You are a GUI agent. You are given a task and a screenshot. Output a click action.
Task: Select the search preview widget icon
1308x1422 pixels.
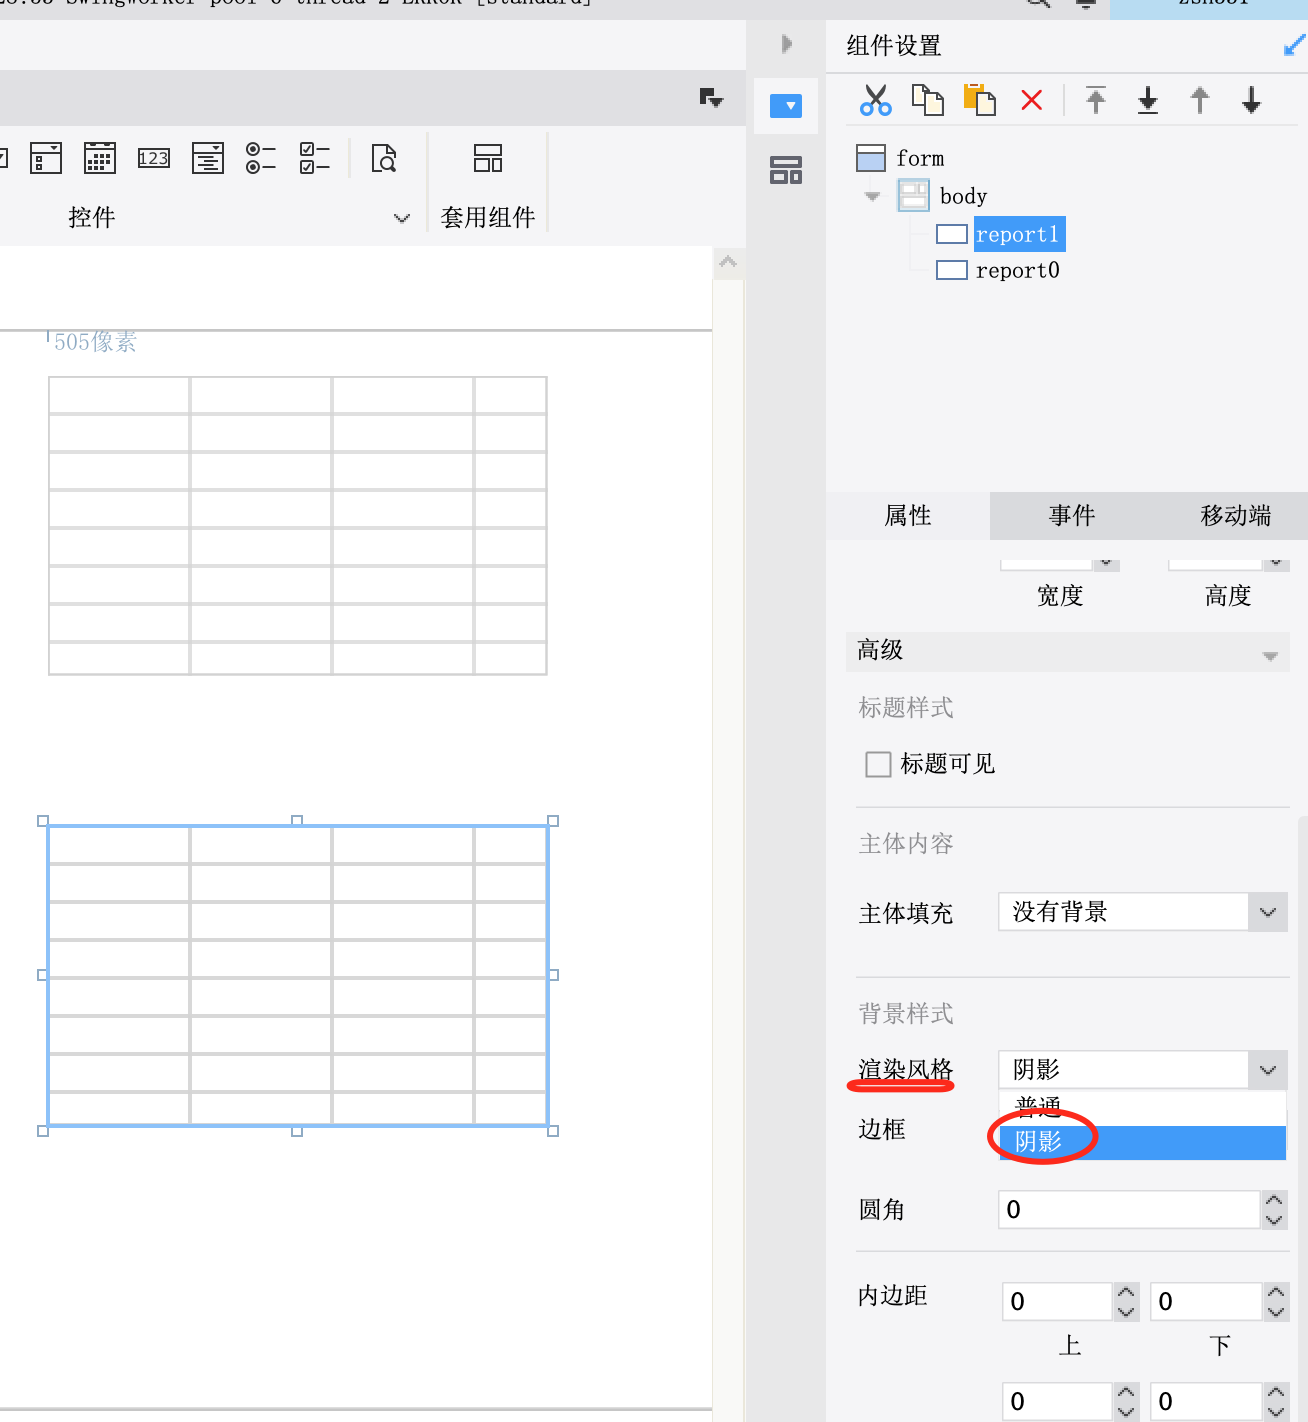384,158
